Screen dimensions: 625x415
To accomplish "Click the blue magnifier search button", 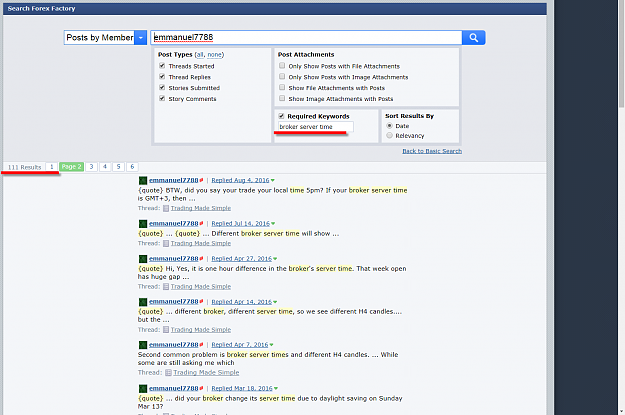I will click(474, 37).
